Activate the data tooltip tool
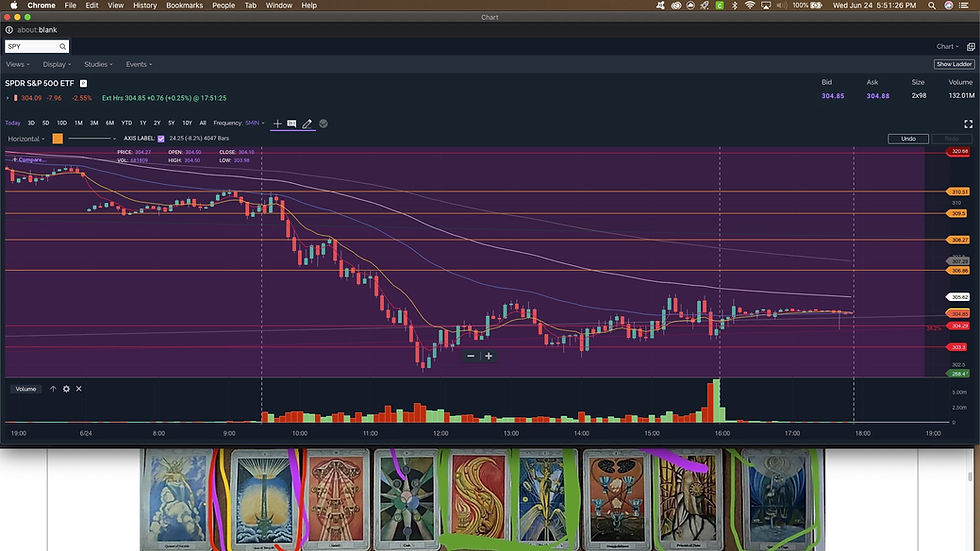This screenshot has width=980, height=551. [x=291, y=124]
